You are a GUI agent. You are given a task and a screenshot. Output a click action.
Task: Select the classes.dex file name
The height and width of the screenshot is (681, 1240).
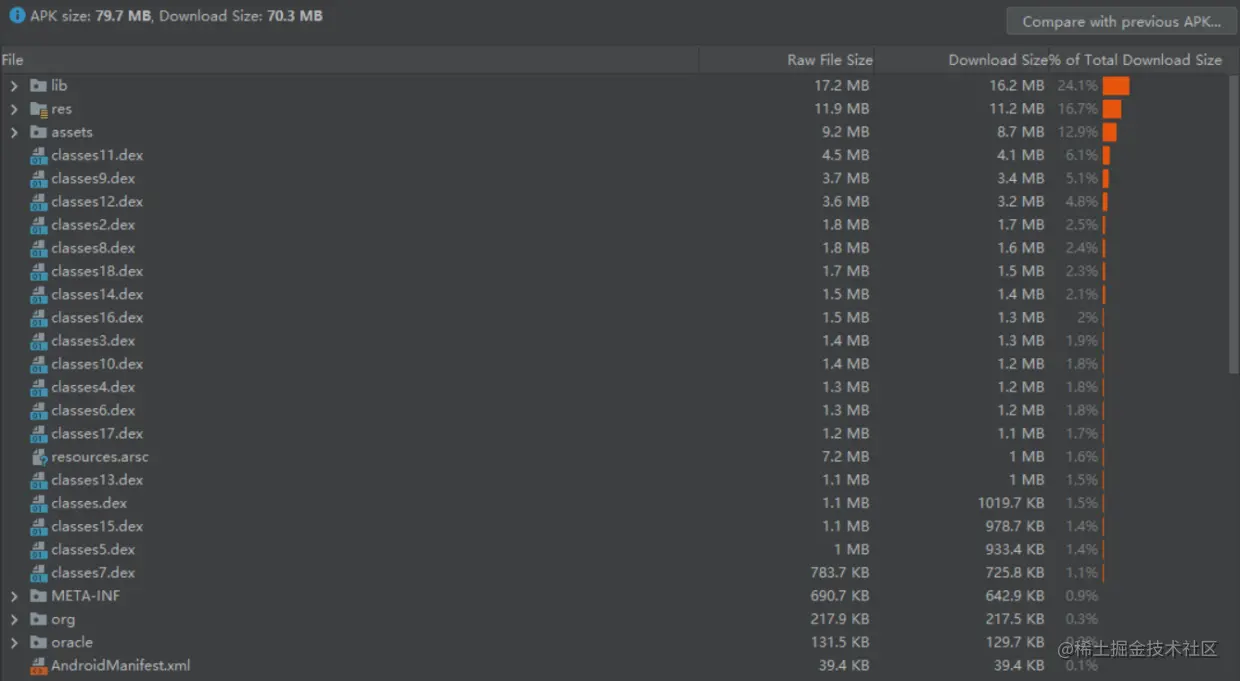[x=89, y=503]
